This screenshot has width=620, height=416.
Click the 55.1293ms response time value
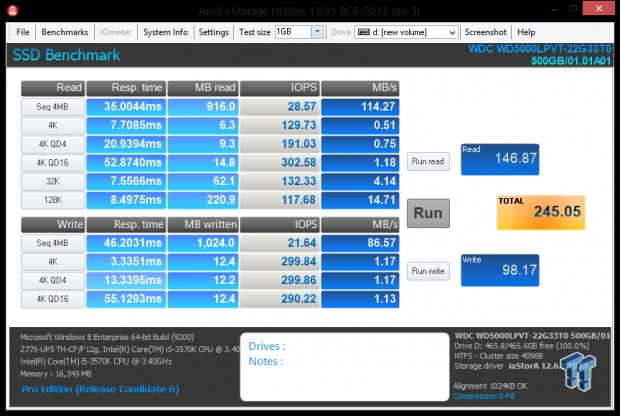[x=126, y=299]
